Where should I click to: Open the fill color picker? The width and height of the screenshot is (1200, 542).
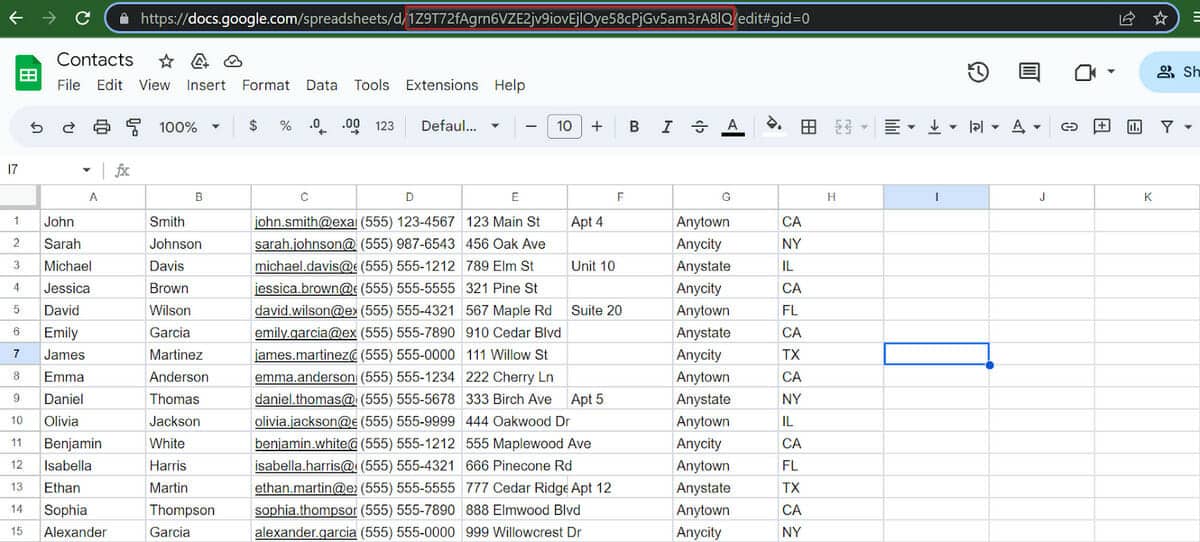coord(773,126)
